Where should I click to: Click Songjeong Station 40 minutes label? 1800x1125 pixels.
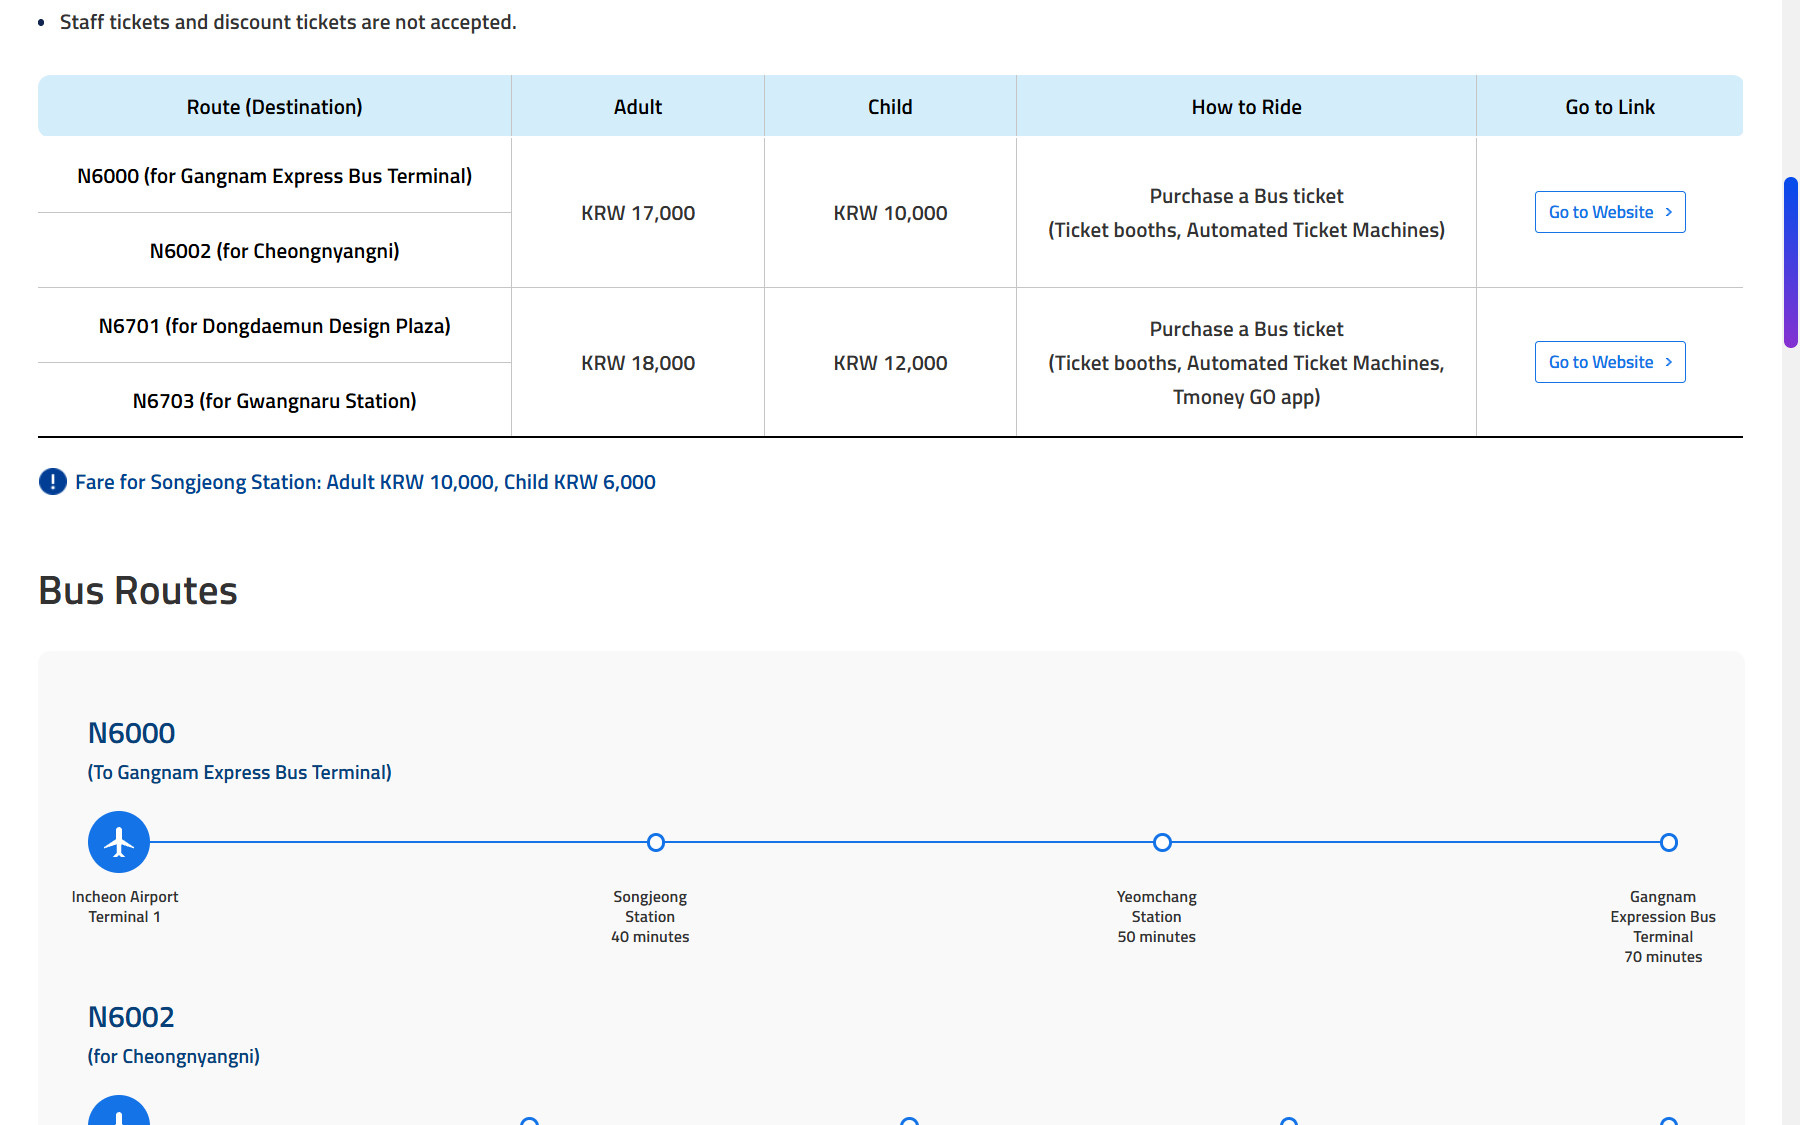click(650, 917)
